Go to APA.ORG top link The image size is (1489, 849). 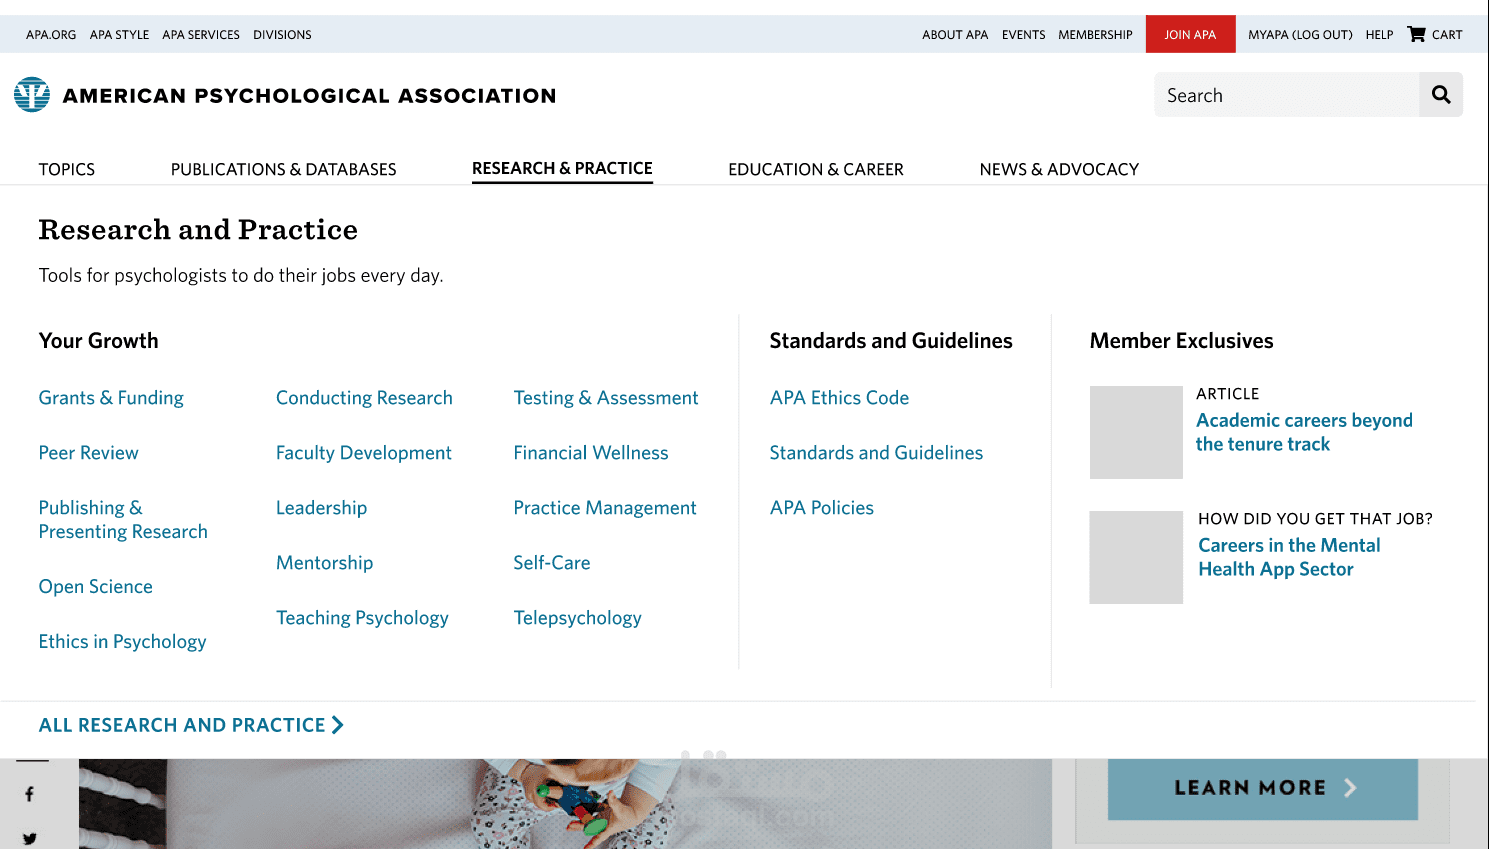(x=51, y=34)
